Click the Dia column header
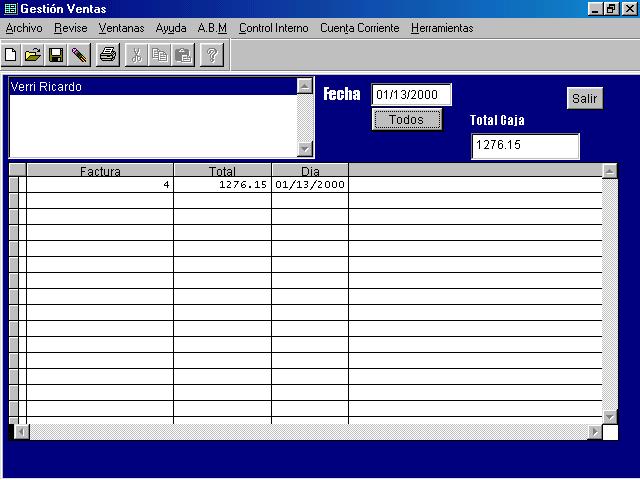640x480 pixels. click(310, 170)
